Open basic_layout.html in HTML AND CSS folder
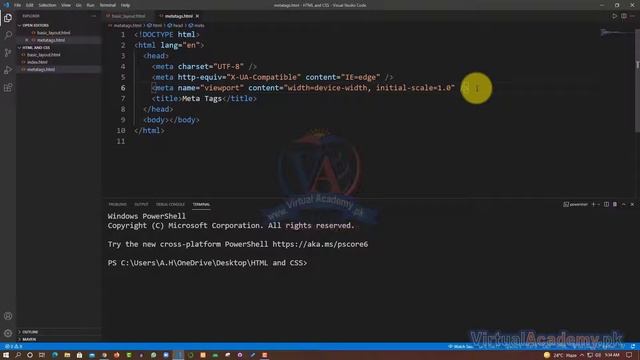This screenshot has height=360, width=640. click(43, 55)
